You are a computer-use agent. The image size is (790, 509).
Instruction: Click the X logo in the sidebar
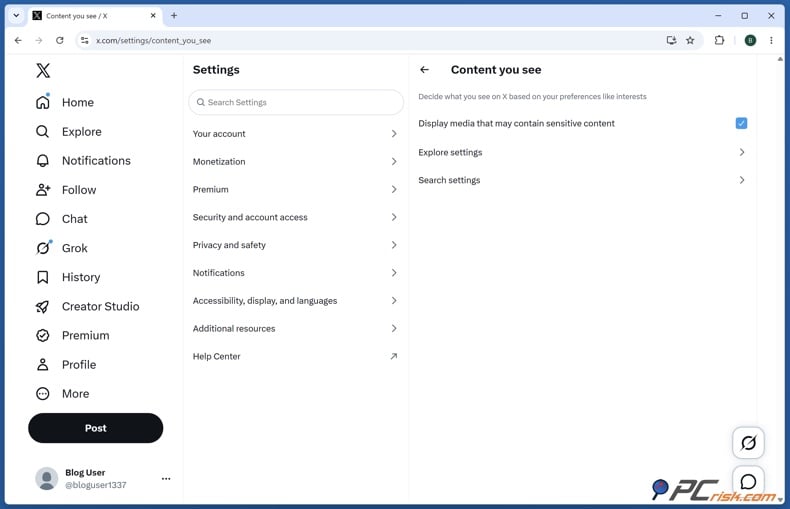click(x=43, y=70)
